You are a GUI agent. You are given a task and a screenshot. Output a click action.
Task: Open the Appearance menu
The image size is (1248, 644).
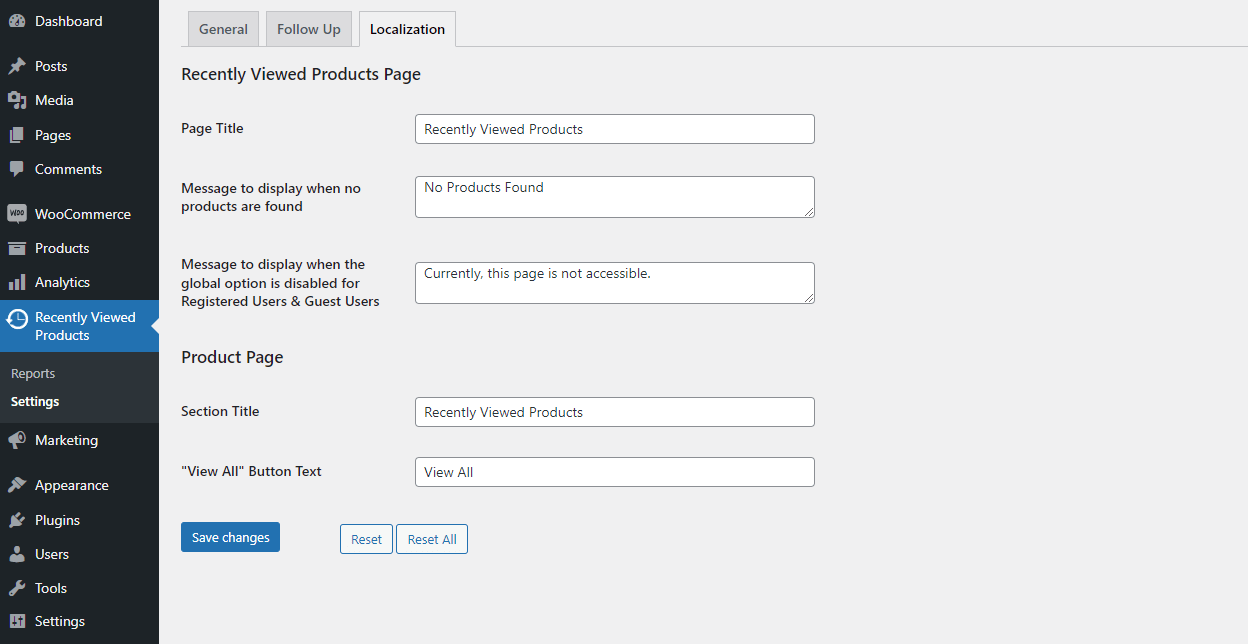click(71, 485)
